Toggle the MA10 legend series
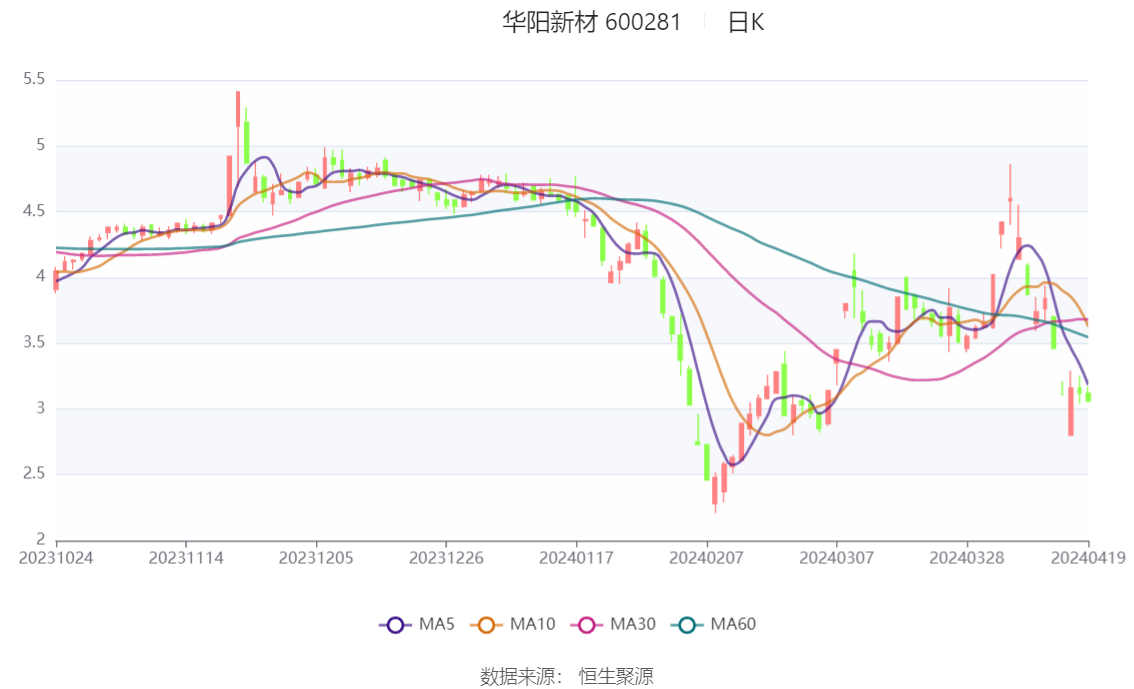Screen dimensions: 1134x689 point(513,625)
